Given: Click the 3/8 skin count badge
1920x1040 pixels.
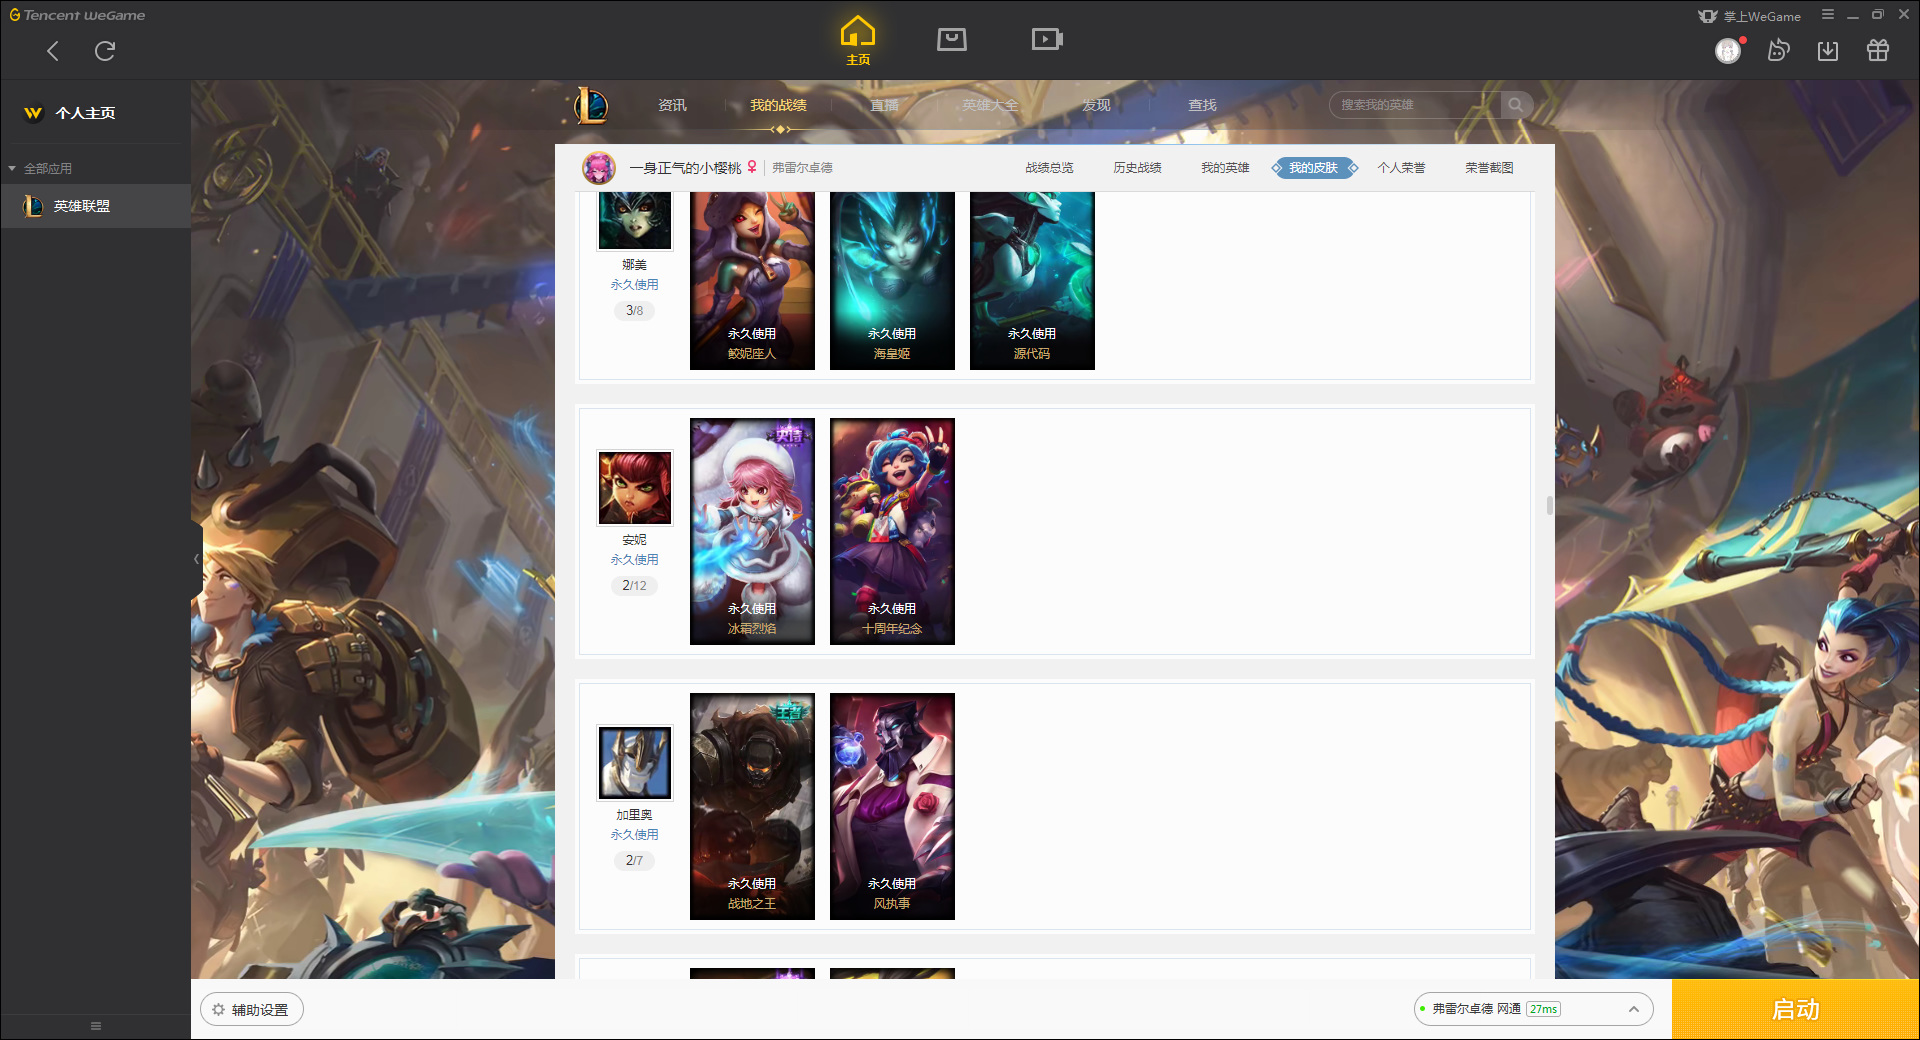Looking at the screenshot, I should [x=634, y=310].
